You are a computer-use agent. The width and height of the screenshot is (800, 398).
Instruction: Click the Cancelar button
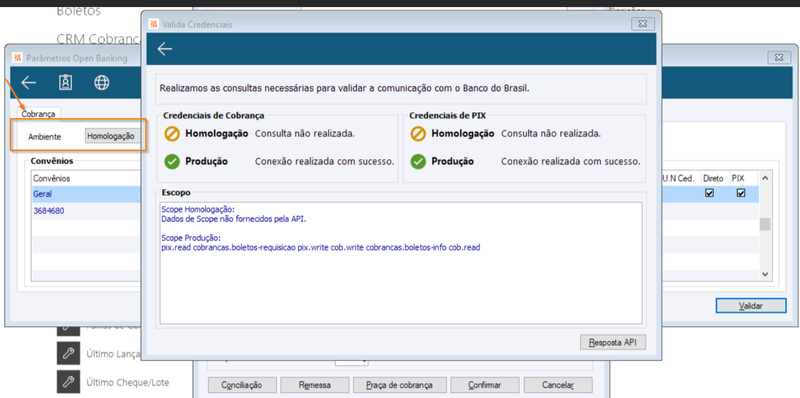(558, 385)
